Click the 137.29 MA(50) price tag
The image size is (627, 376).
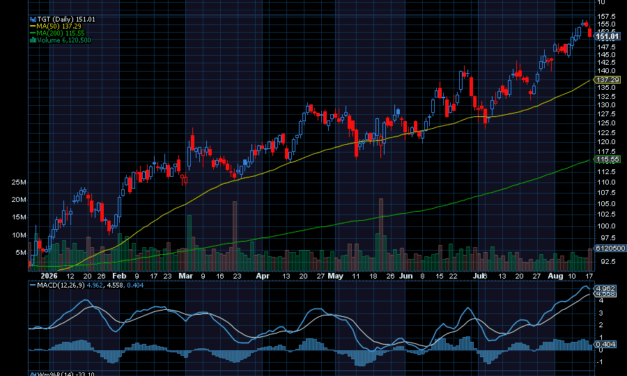607,80
